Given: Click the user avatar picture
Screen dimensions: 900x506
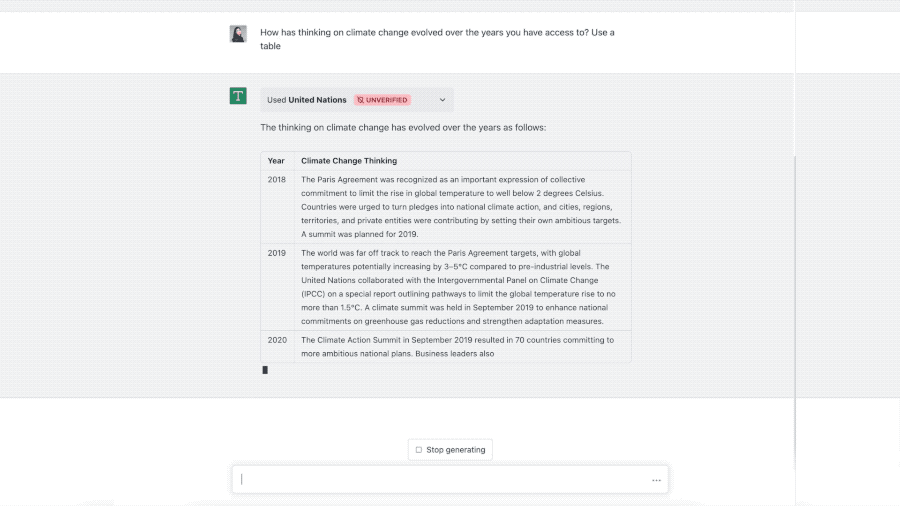Looking at the screenshot, I should coord(238,34).
